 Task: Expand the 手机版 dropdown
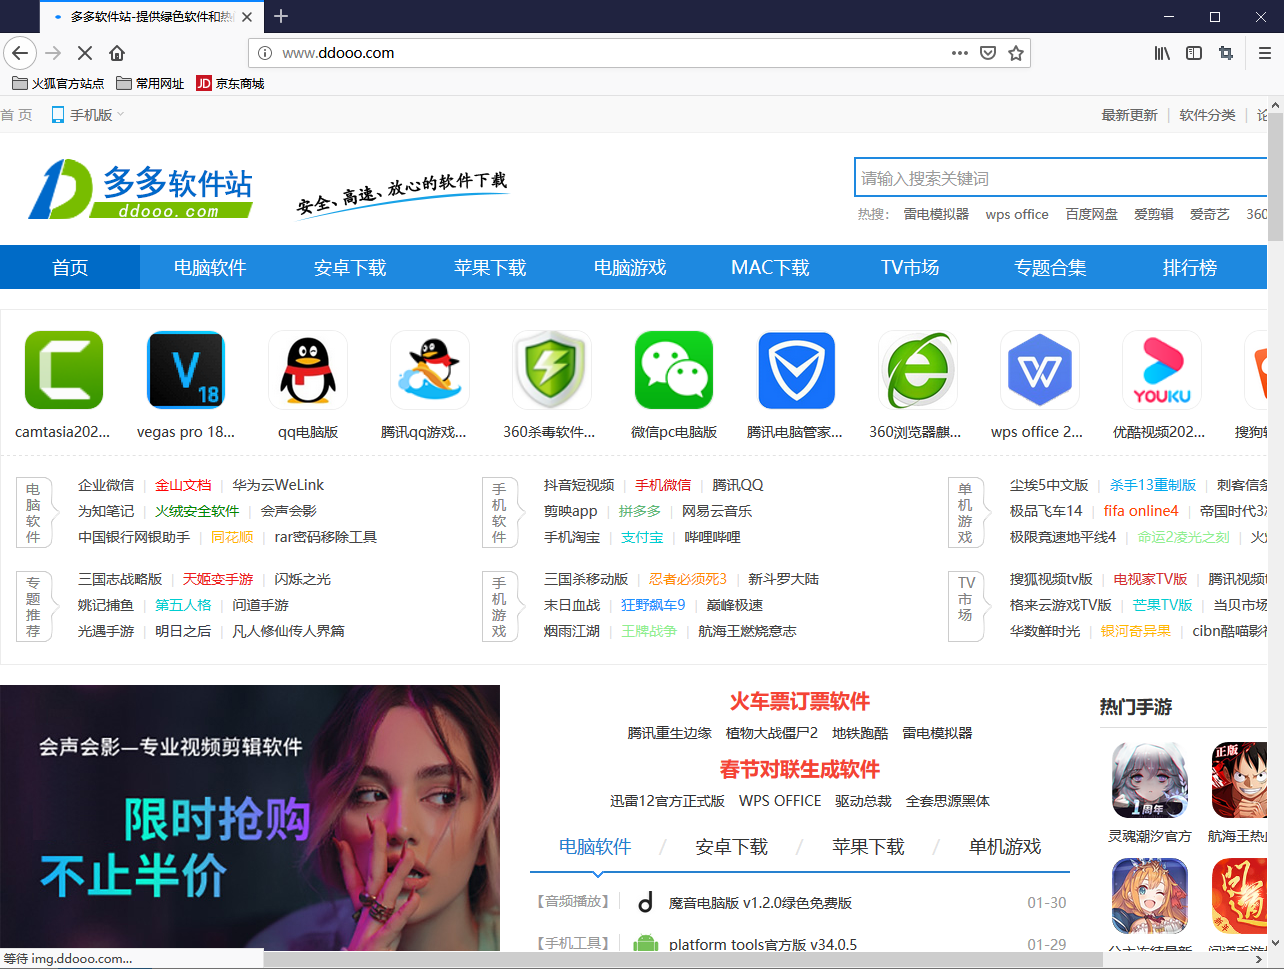tap(88, 115)
